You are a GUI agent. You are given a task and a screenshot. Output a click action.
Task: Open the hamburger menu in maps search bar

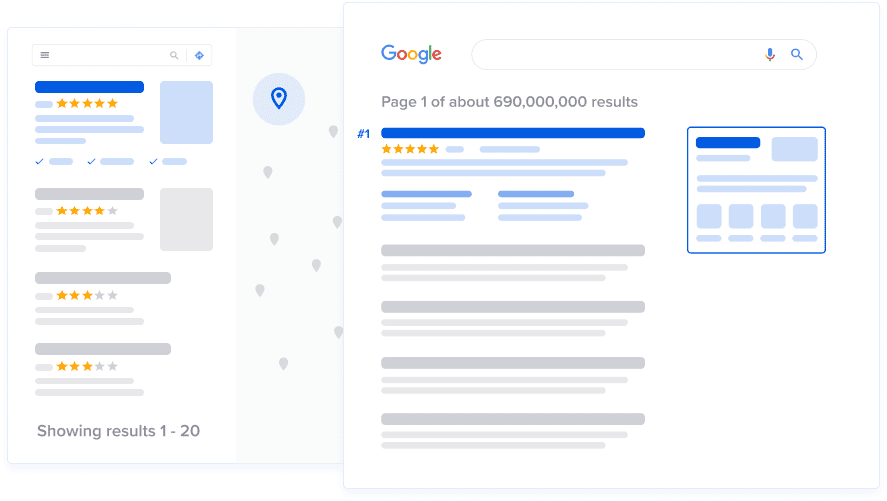coord(45,55)
